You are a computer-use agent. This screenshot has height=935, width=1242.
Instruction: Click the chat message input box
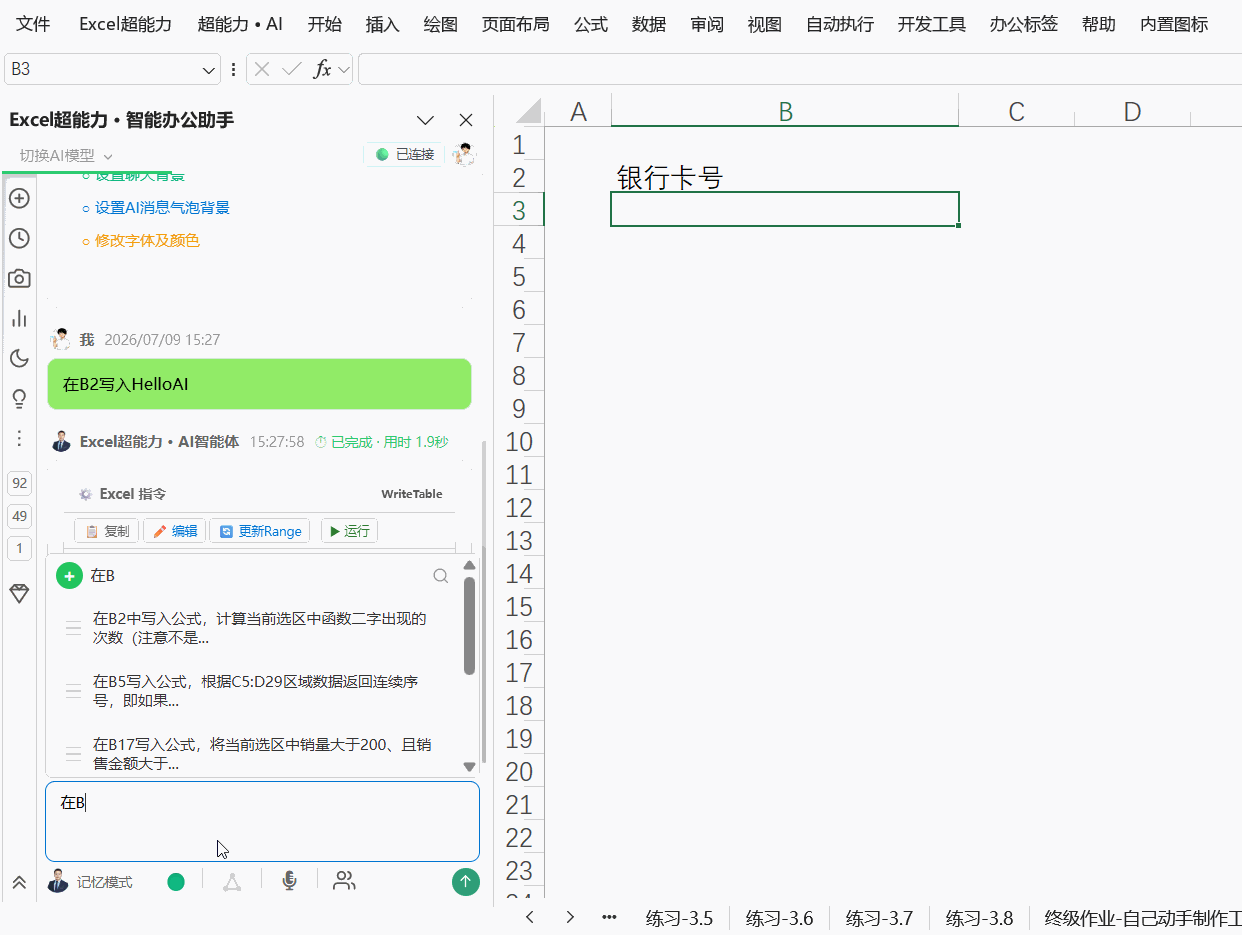(x=262, y=821)
